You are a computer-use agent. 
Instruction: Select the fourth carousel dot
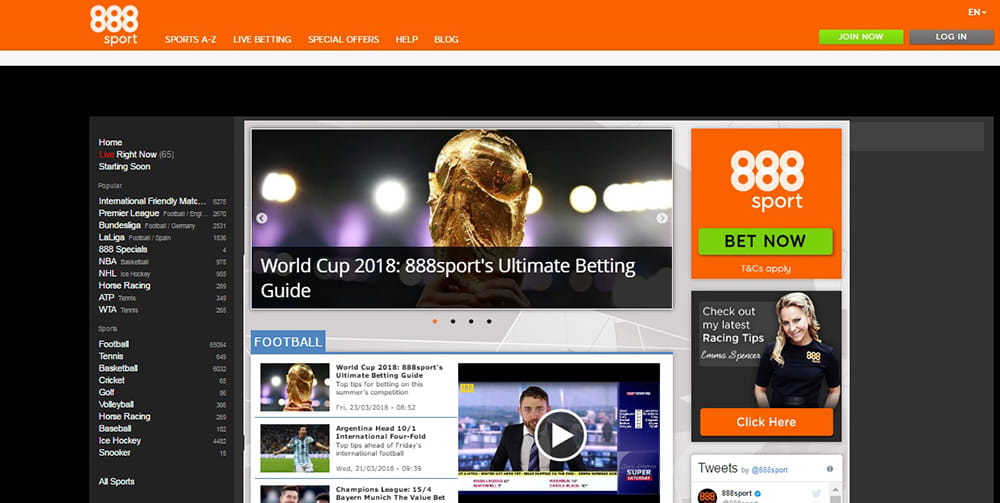click(489, 321)
